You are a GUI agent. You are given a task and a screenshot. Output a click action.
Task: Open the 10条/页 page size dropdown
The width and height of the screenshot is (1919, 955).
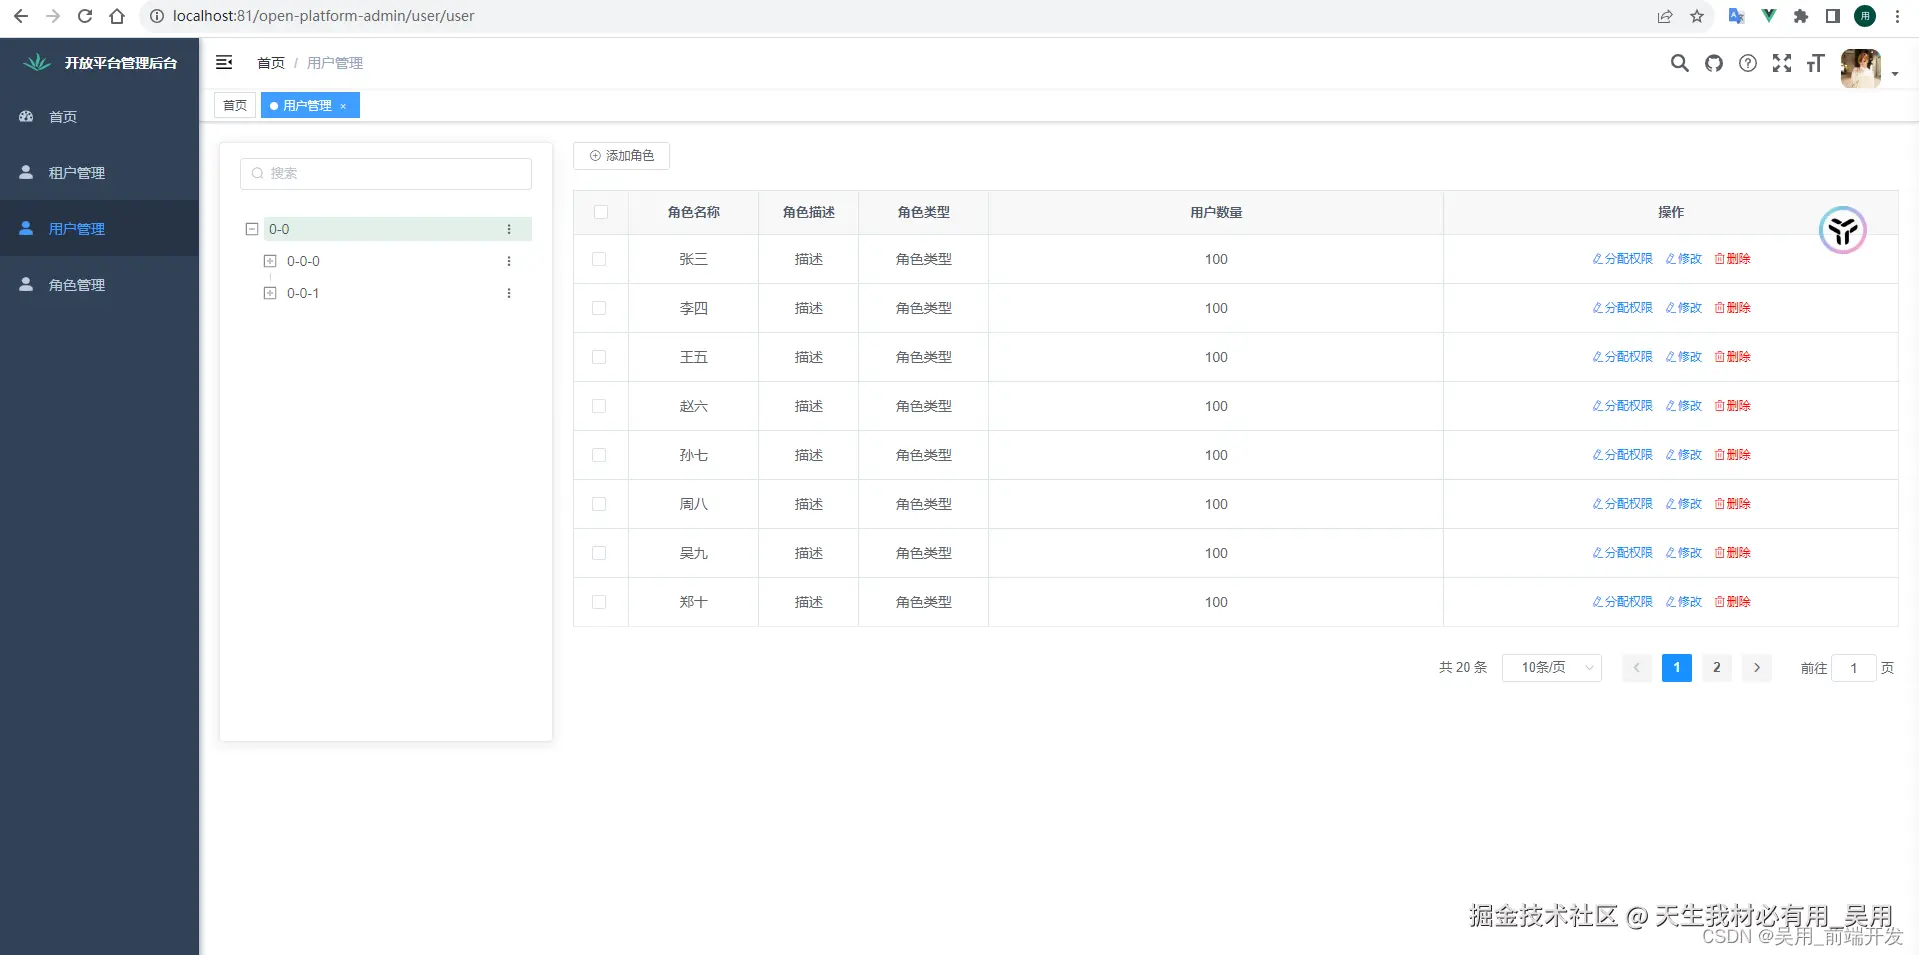coord(1551,667)
